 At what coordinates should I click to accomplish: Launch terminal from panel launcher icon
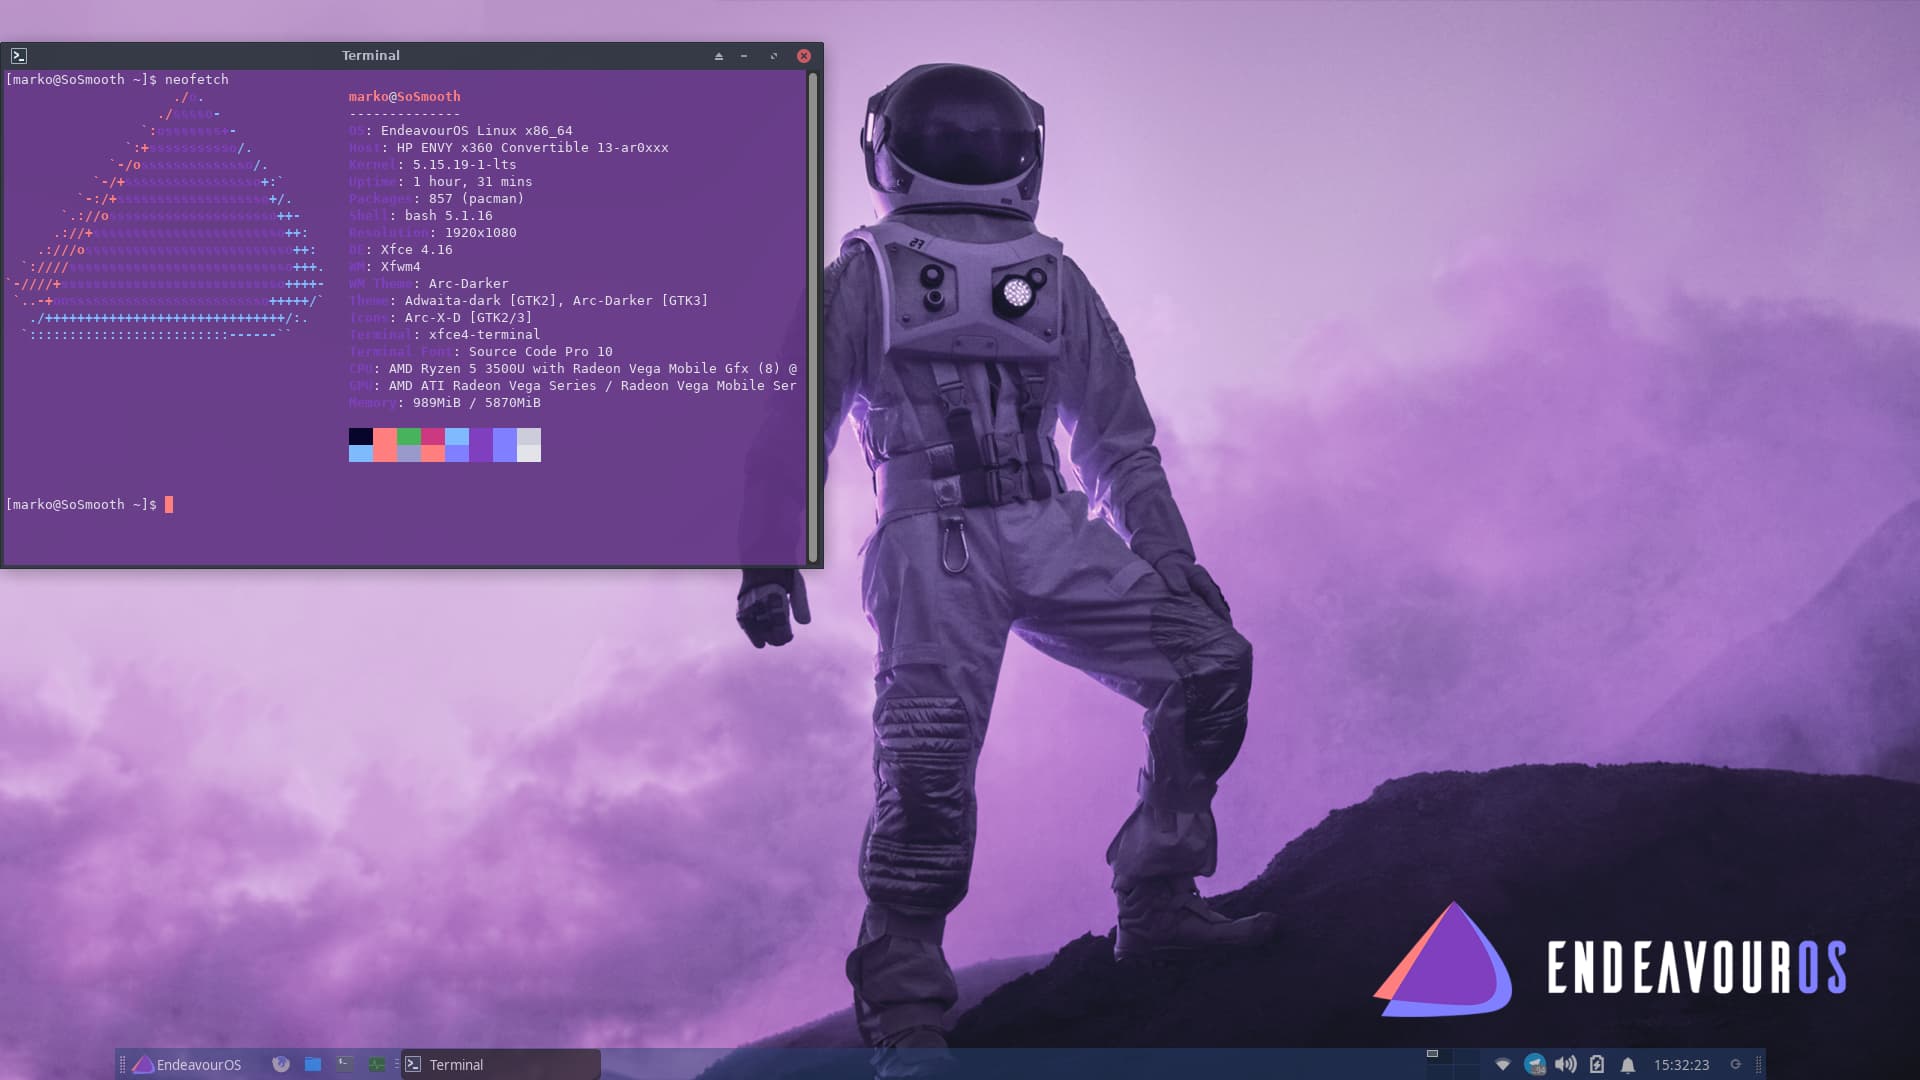click(345, 1065)
